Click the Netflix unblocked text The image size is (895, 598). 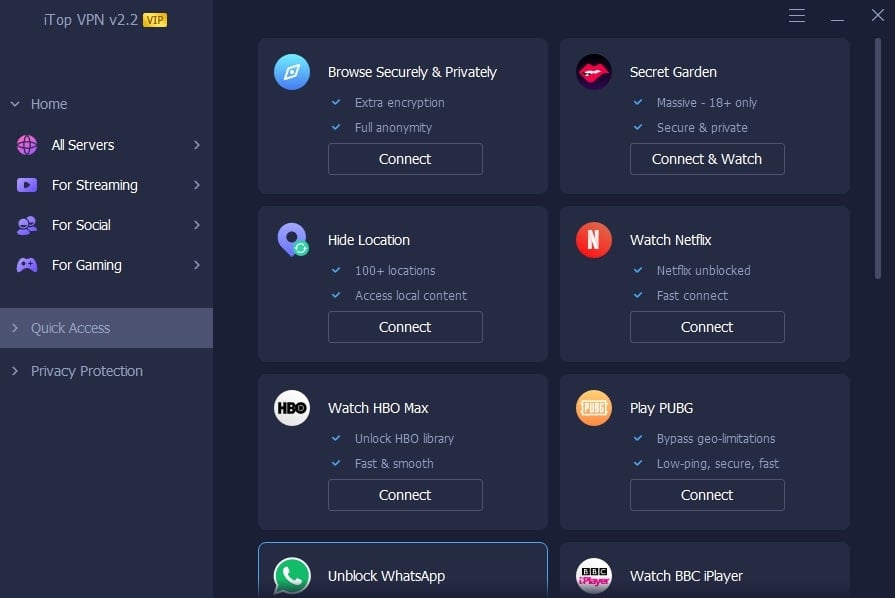703,270
